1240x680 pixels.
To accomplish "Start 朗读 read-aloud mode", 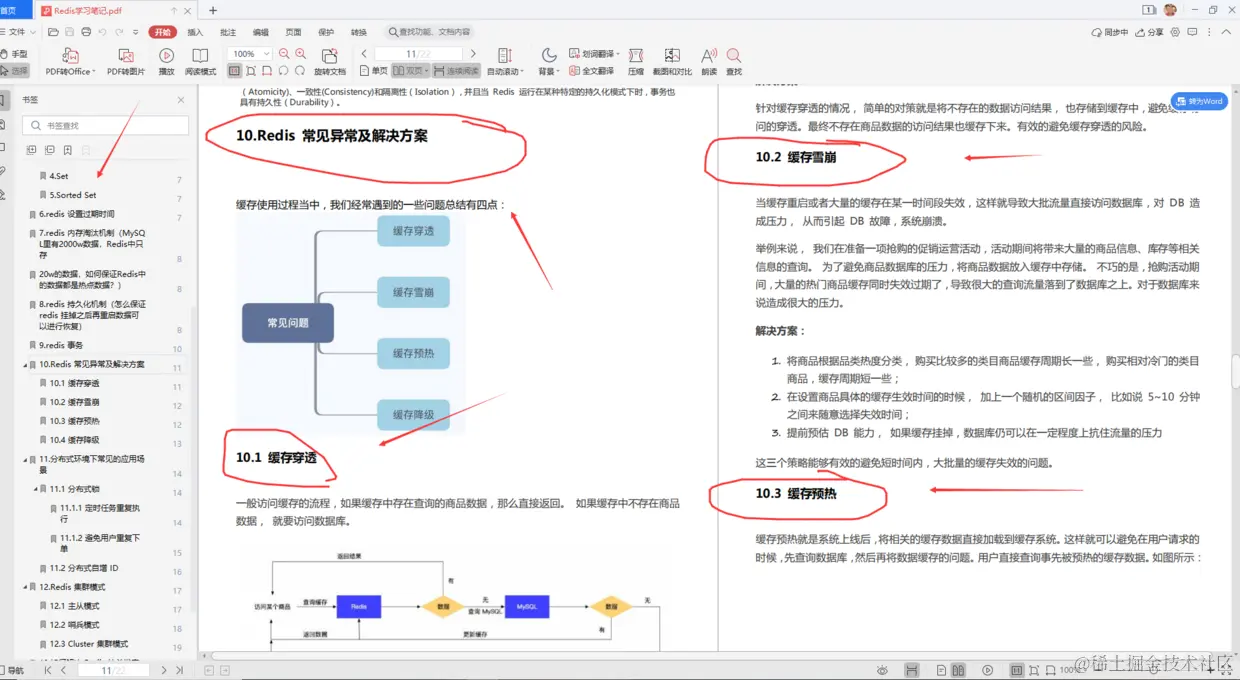I will [709, 62].
